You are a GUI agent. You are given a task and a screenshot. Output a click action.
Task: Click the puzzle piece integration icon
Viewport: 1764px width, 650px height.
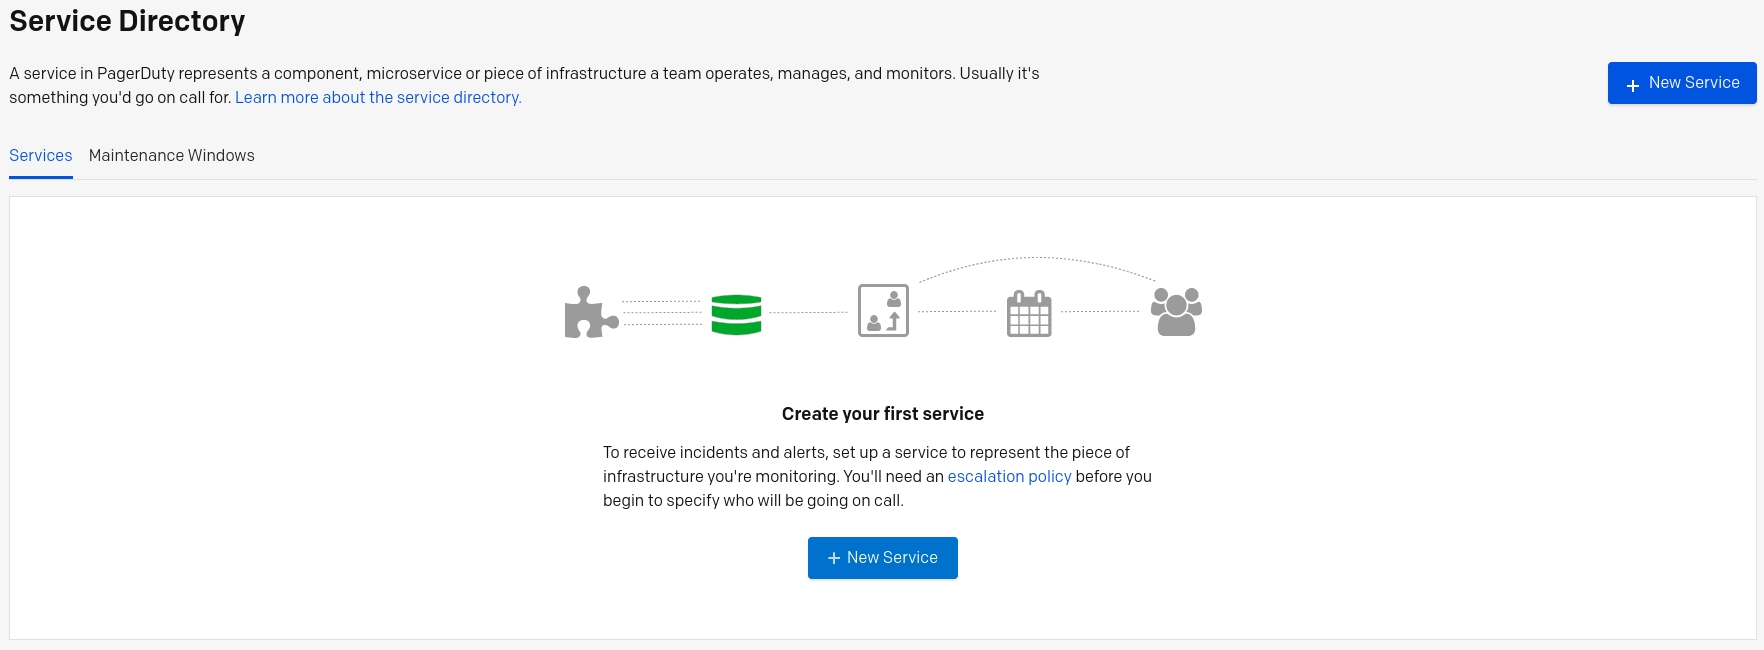coord(591,312)
